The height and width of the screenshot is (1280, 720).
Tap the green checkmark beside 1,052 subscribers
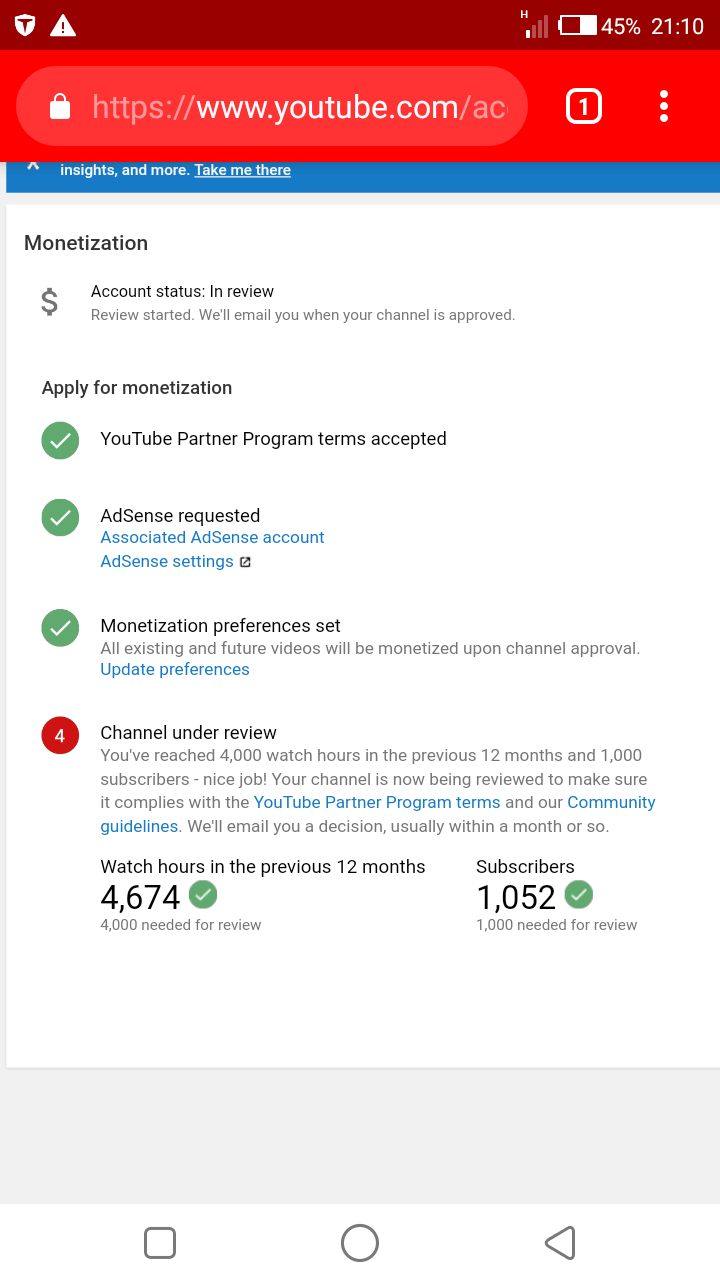tap(579, 894)
